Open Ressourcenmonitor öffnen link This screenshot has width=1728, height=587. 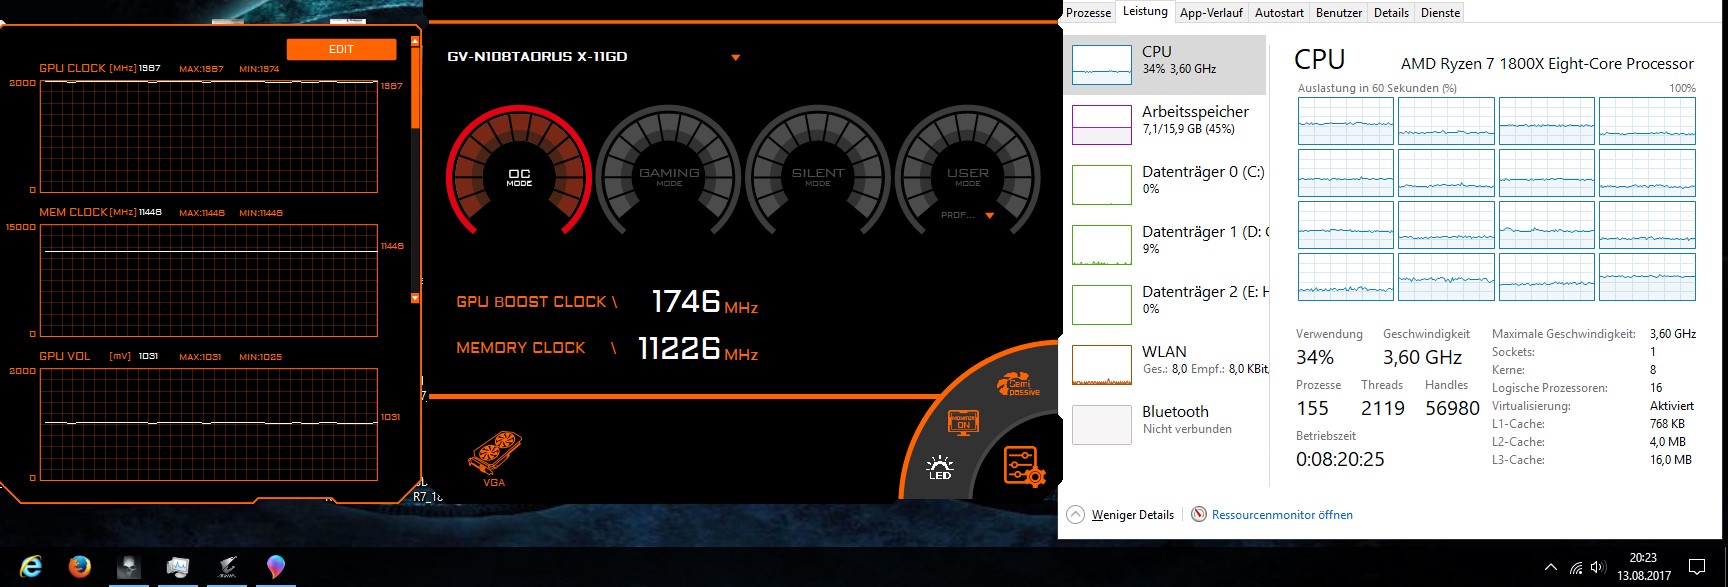[x=1282, y=515]
